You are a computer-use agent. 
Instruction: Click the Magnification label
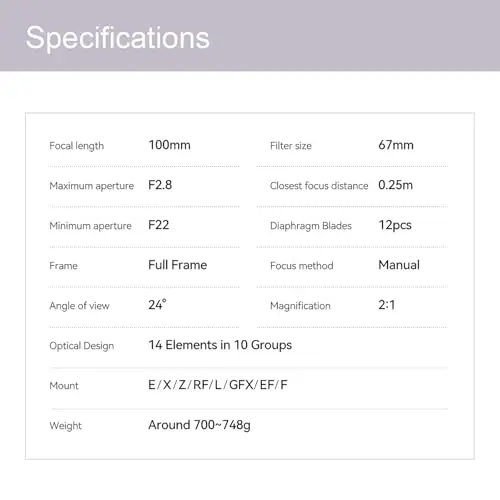pos(300,306)
